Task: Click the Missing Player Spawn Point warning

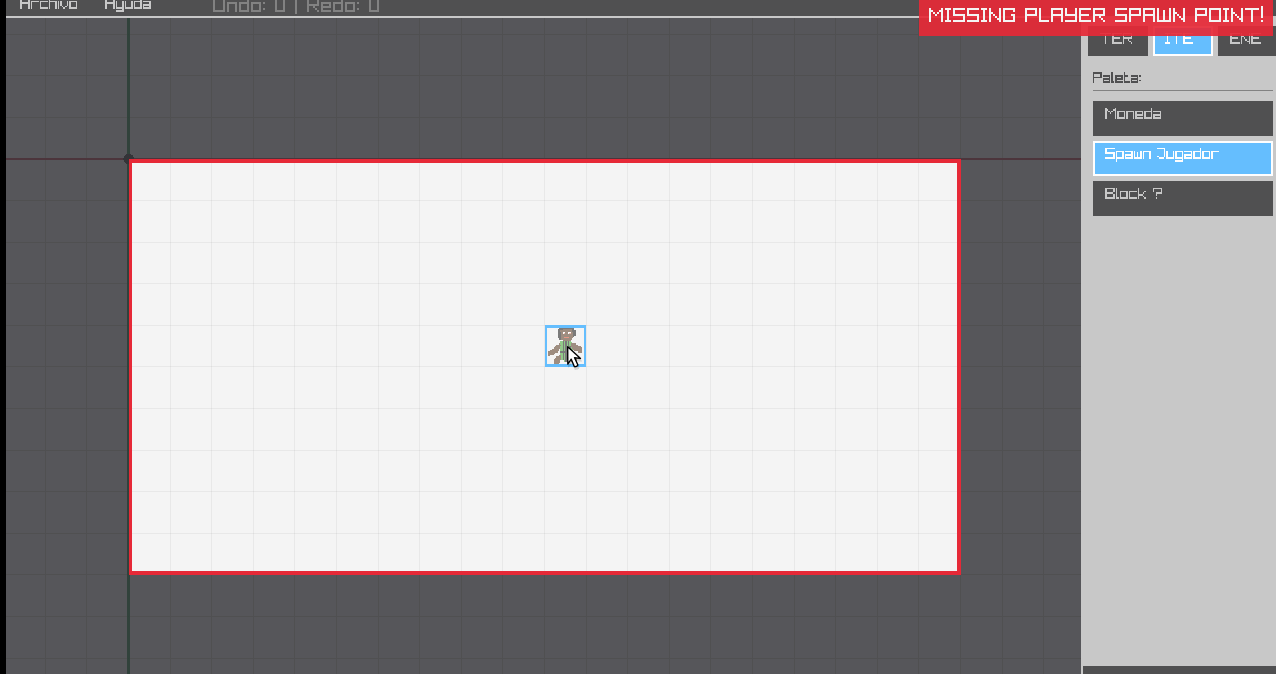Action: [x=1096, y=16]
